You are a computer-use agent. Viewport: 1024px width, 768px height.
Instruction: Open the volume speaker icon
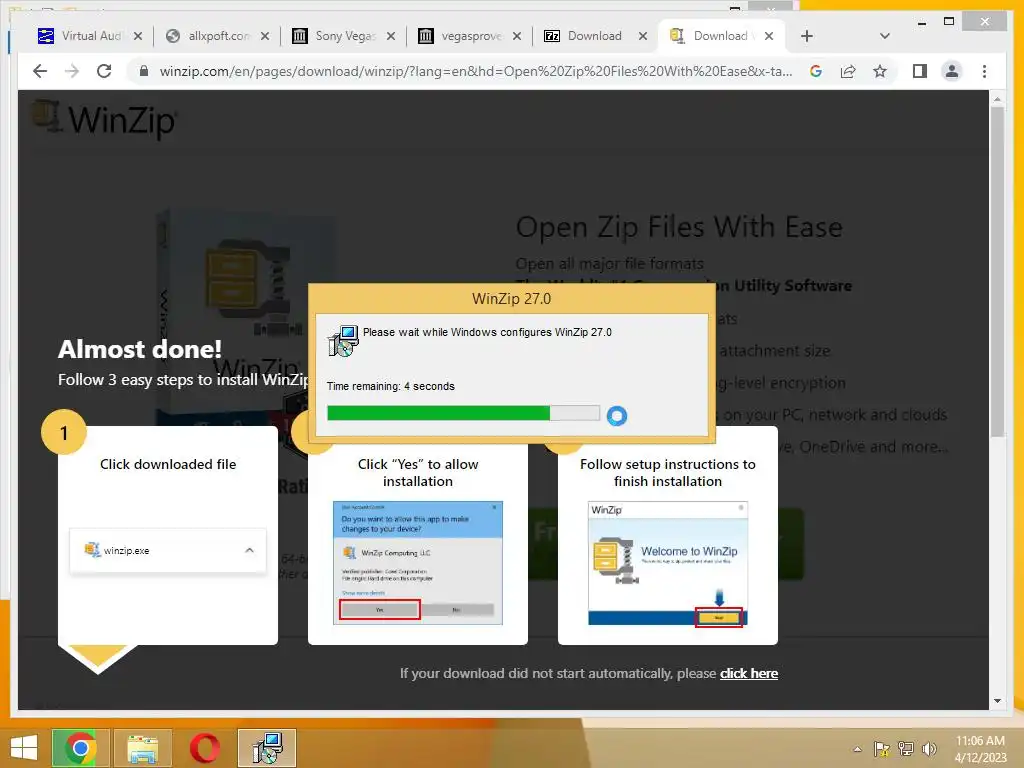coord(929,749)
